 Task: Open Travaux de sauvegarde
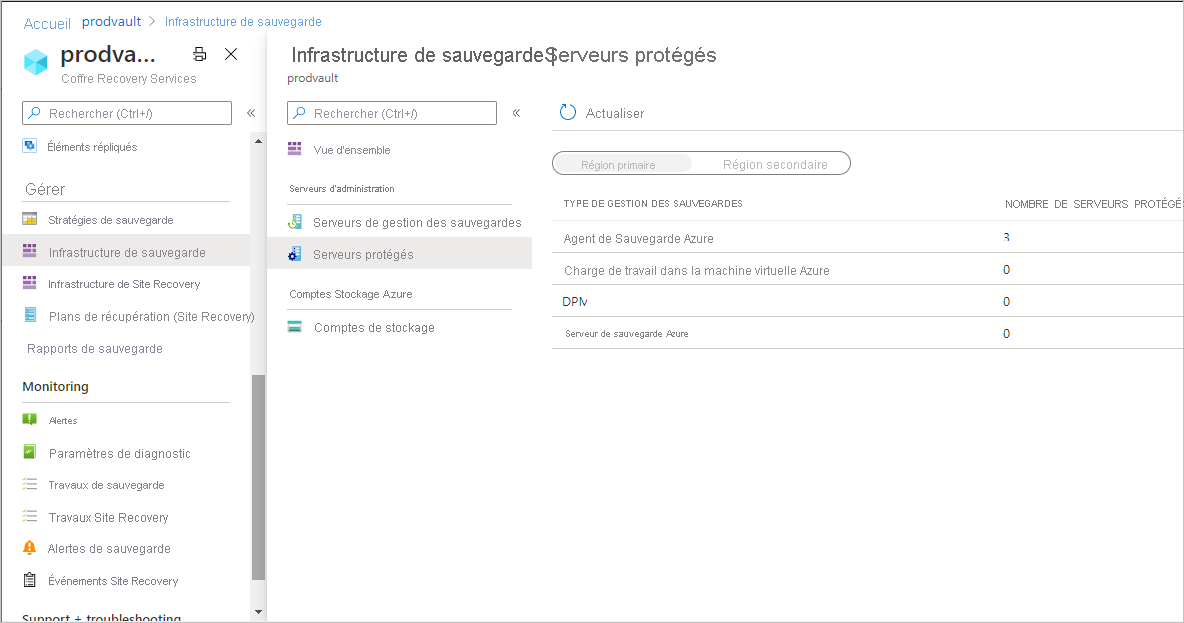point(109,485)
